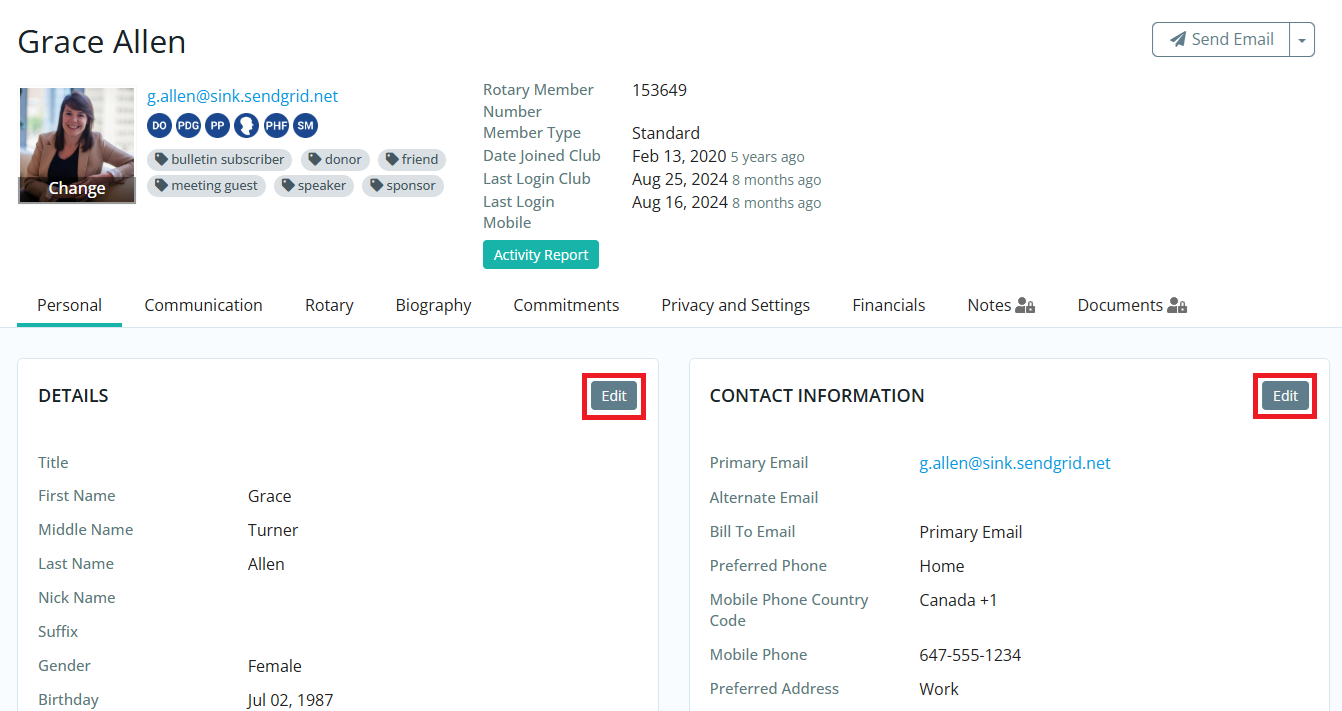Viewport: 1342px width, 711px height.
Task: Edit the Contact Information section
Action: click(1285, 396)
